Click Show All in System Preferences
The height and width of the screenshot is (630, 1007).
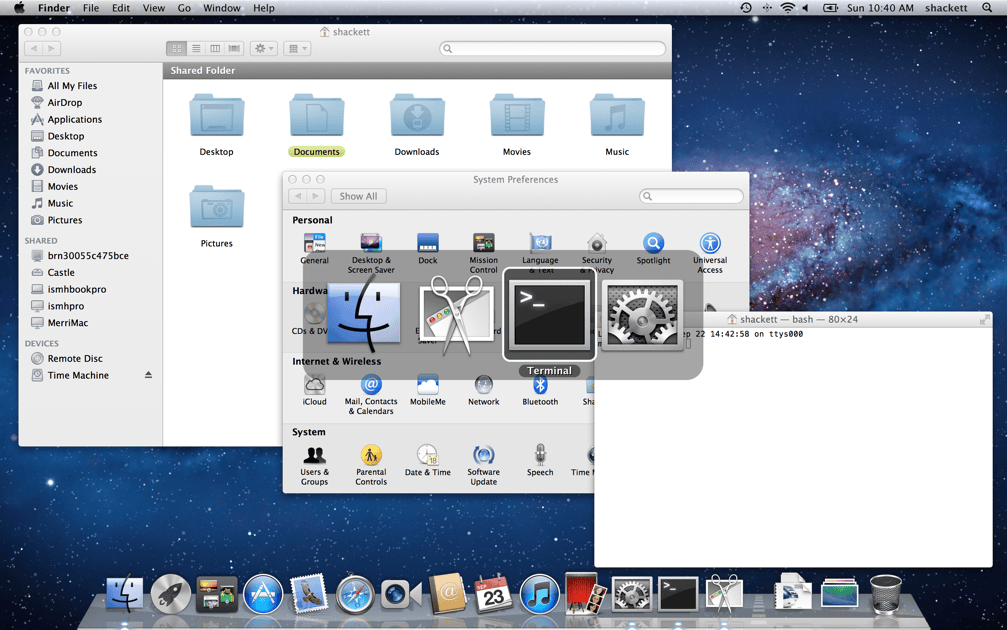click(358, 196)
